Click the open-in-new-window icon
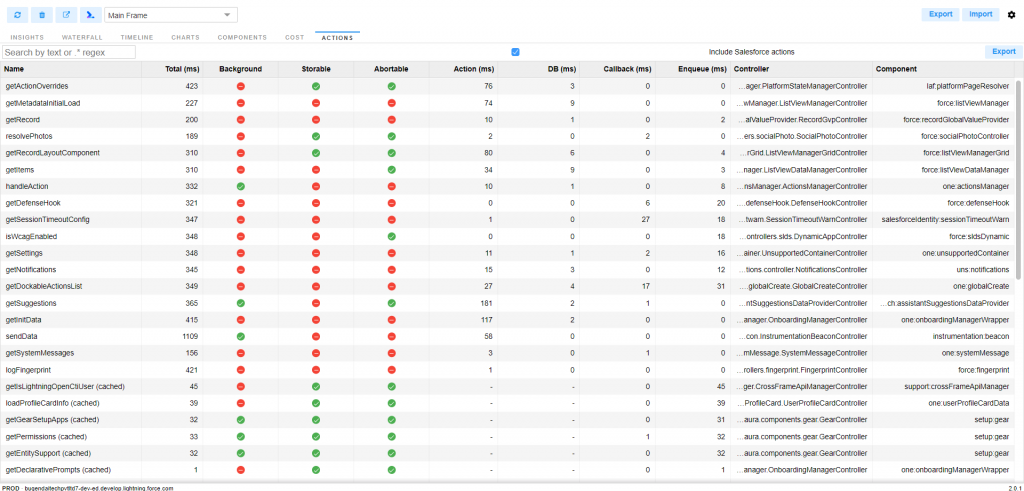 [x=66, y=15]
